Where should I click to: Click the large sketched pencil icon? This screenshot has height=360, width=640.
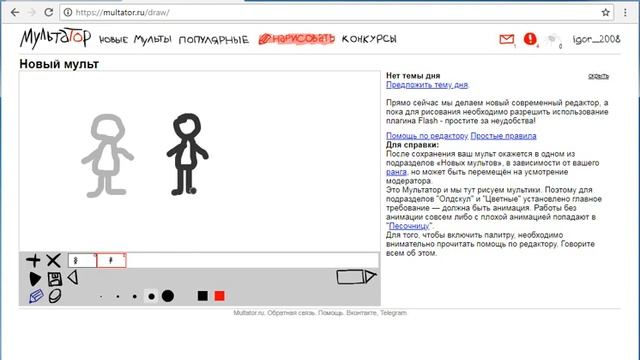point(356,277)
